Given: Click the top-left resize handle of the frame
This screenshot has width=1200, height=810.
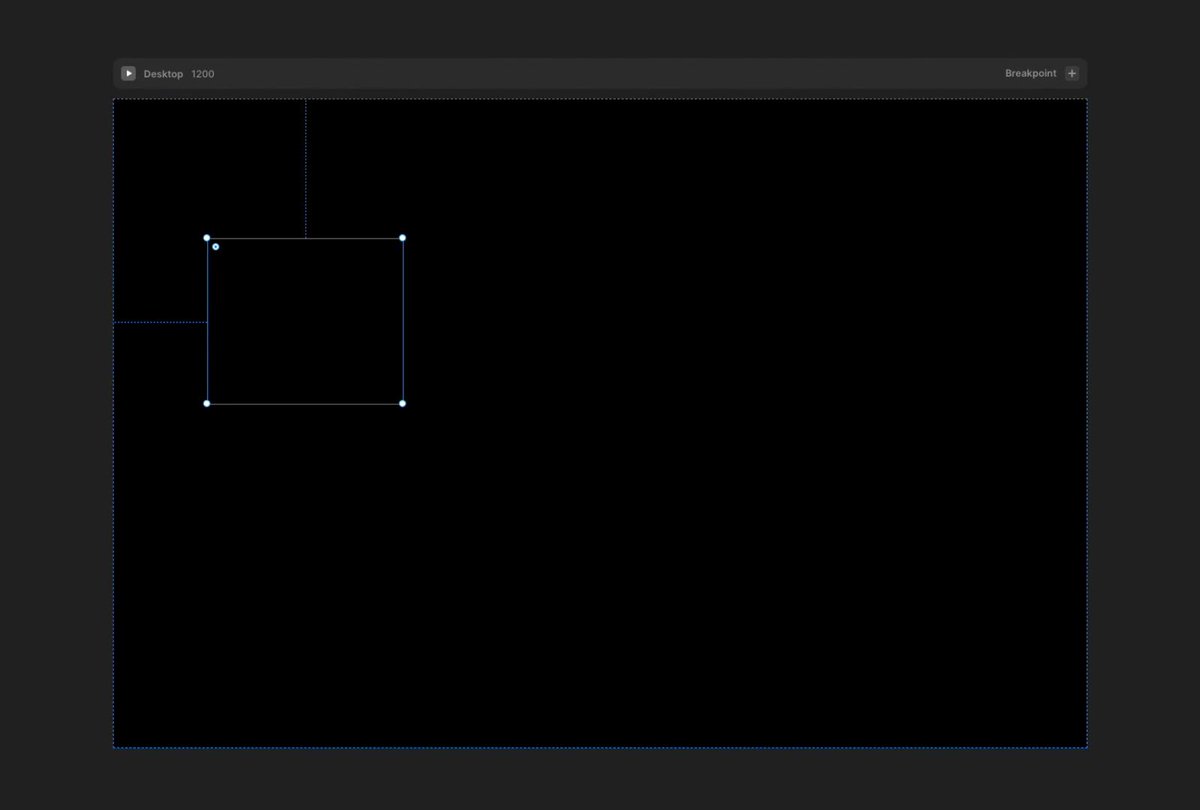Looking at the screenshot, I should coord(207,238).
